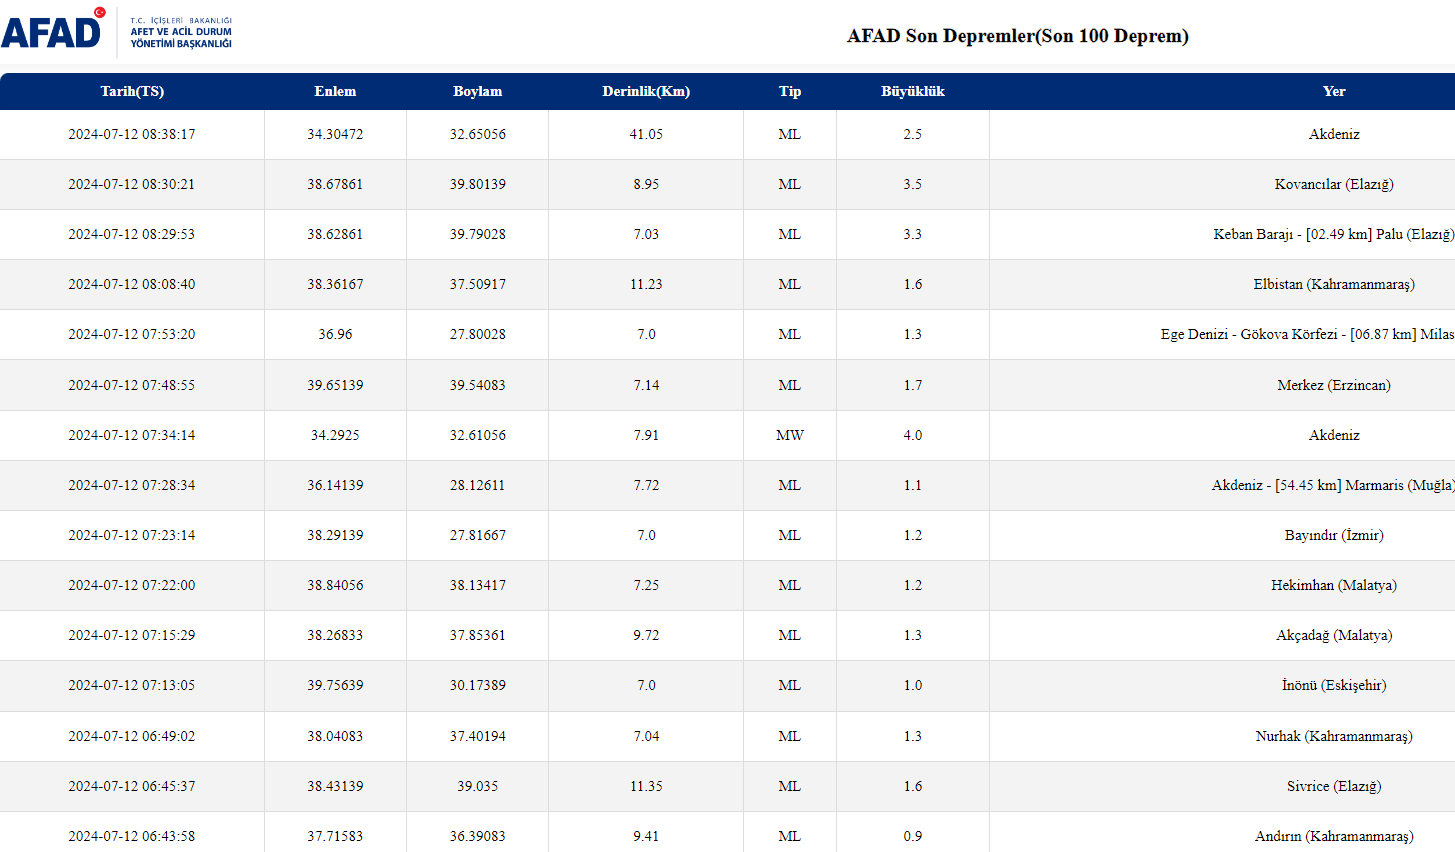
Task: Select timestamp 2024-07-12 07:15:29
Action: point(132,635)
